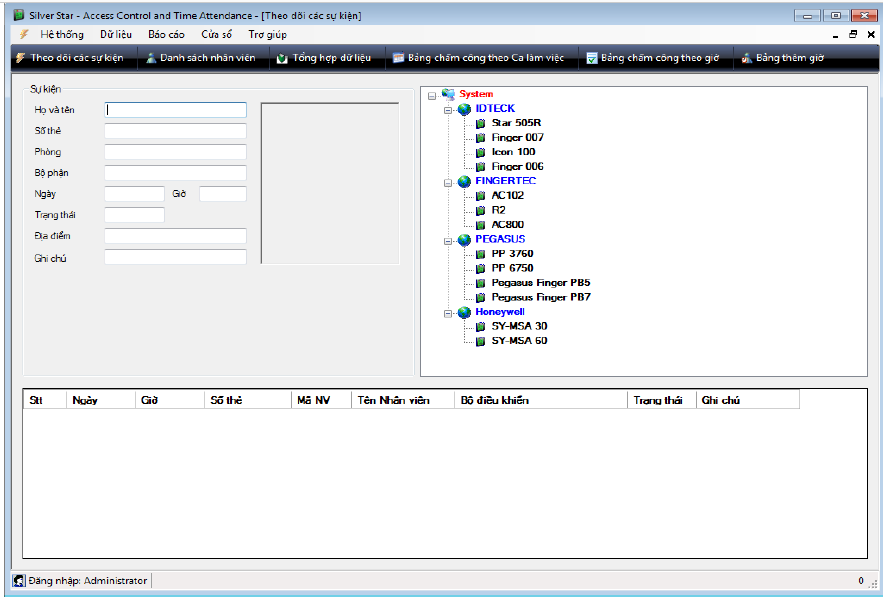Open the Trợ giúp menu

coord(267,34)
